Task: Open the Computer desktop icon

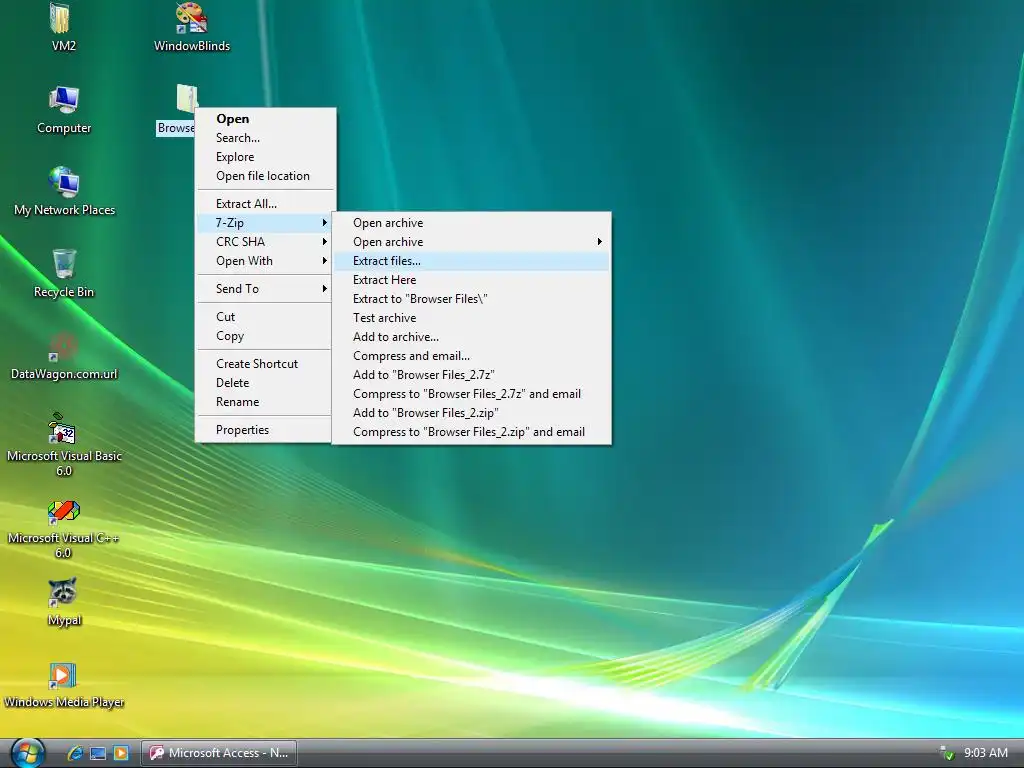Action: coord(63,109)
